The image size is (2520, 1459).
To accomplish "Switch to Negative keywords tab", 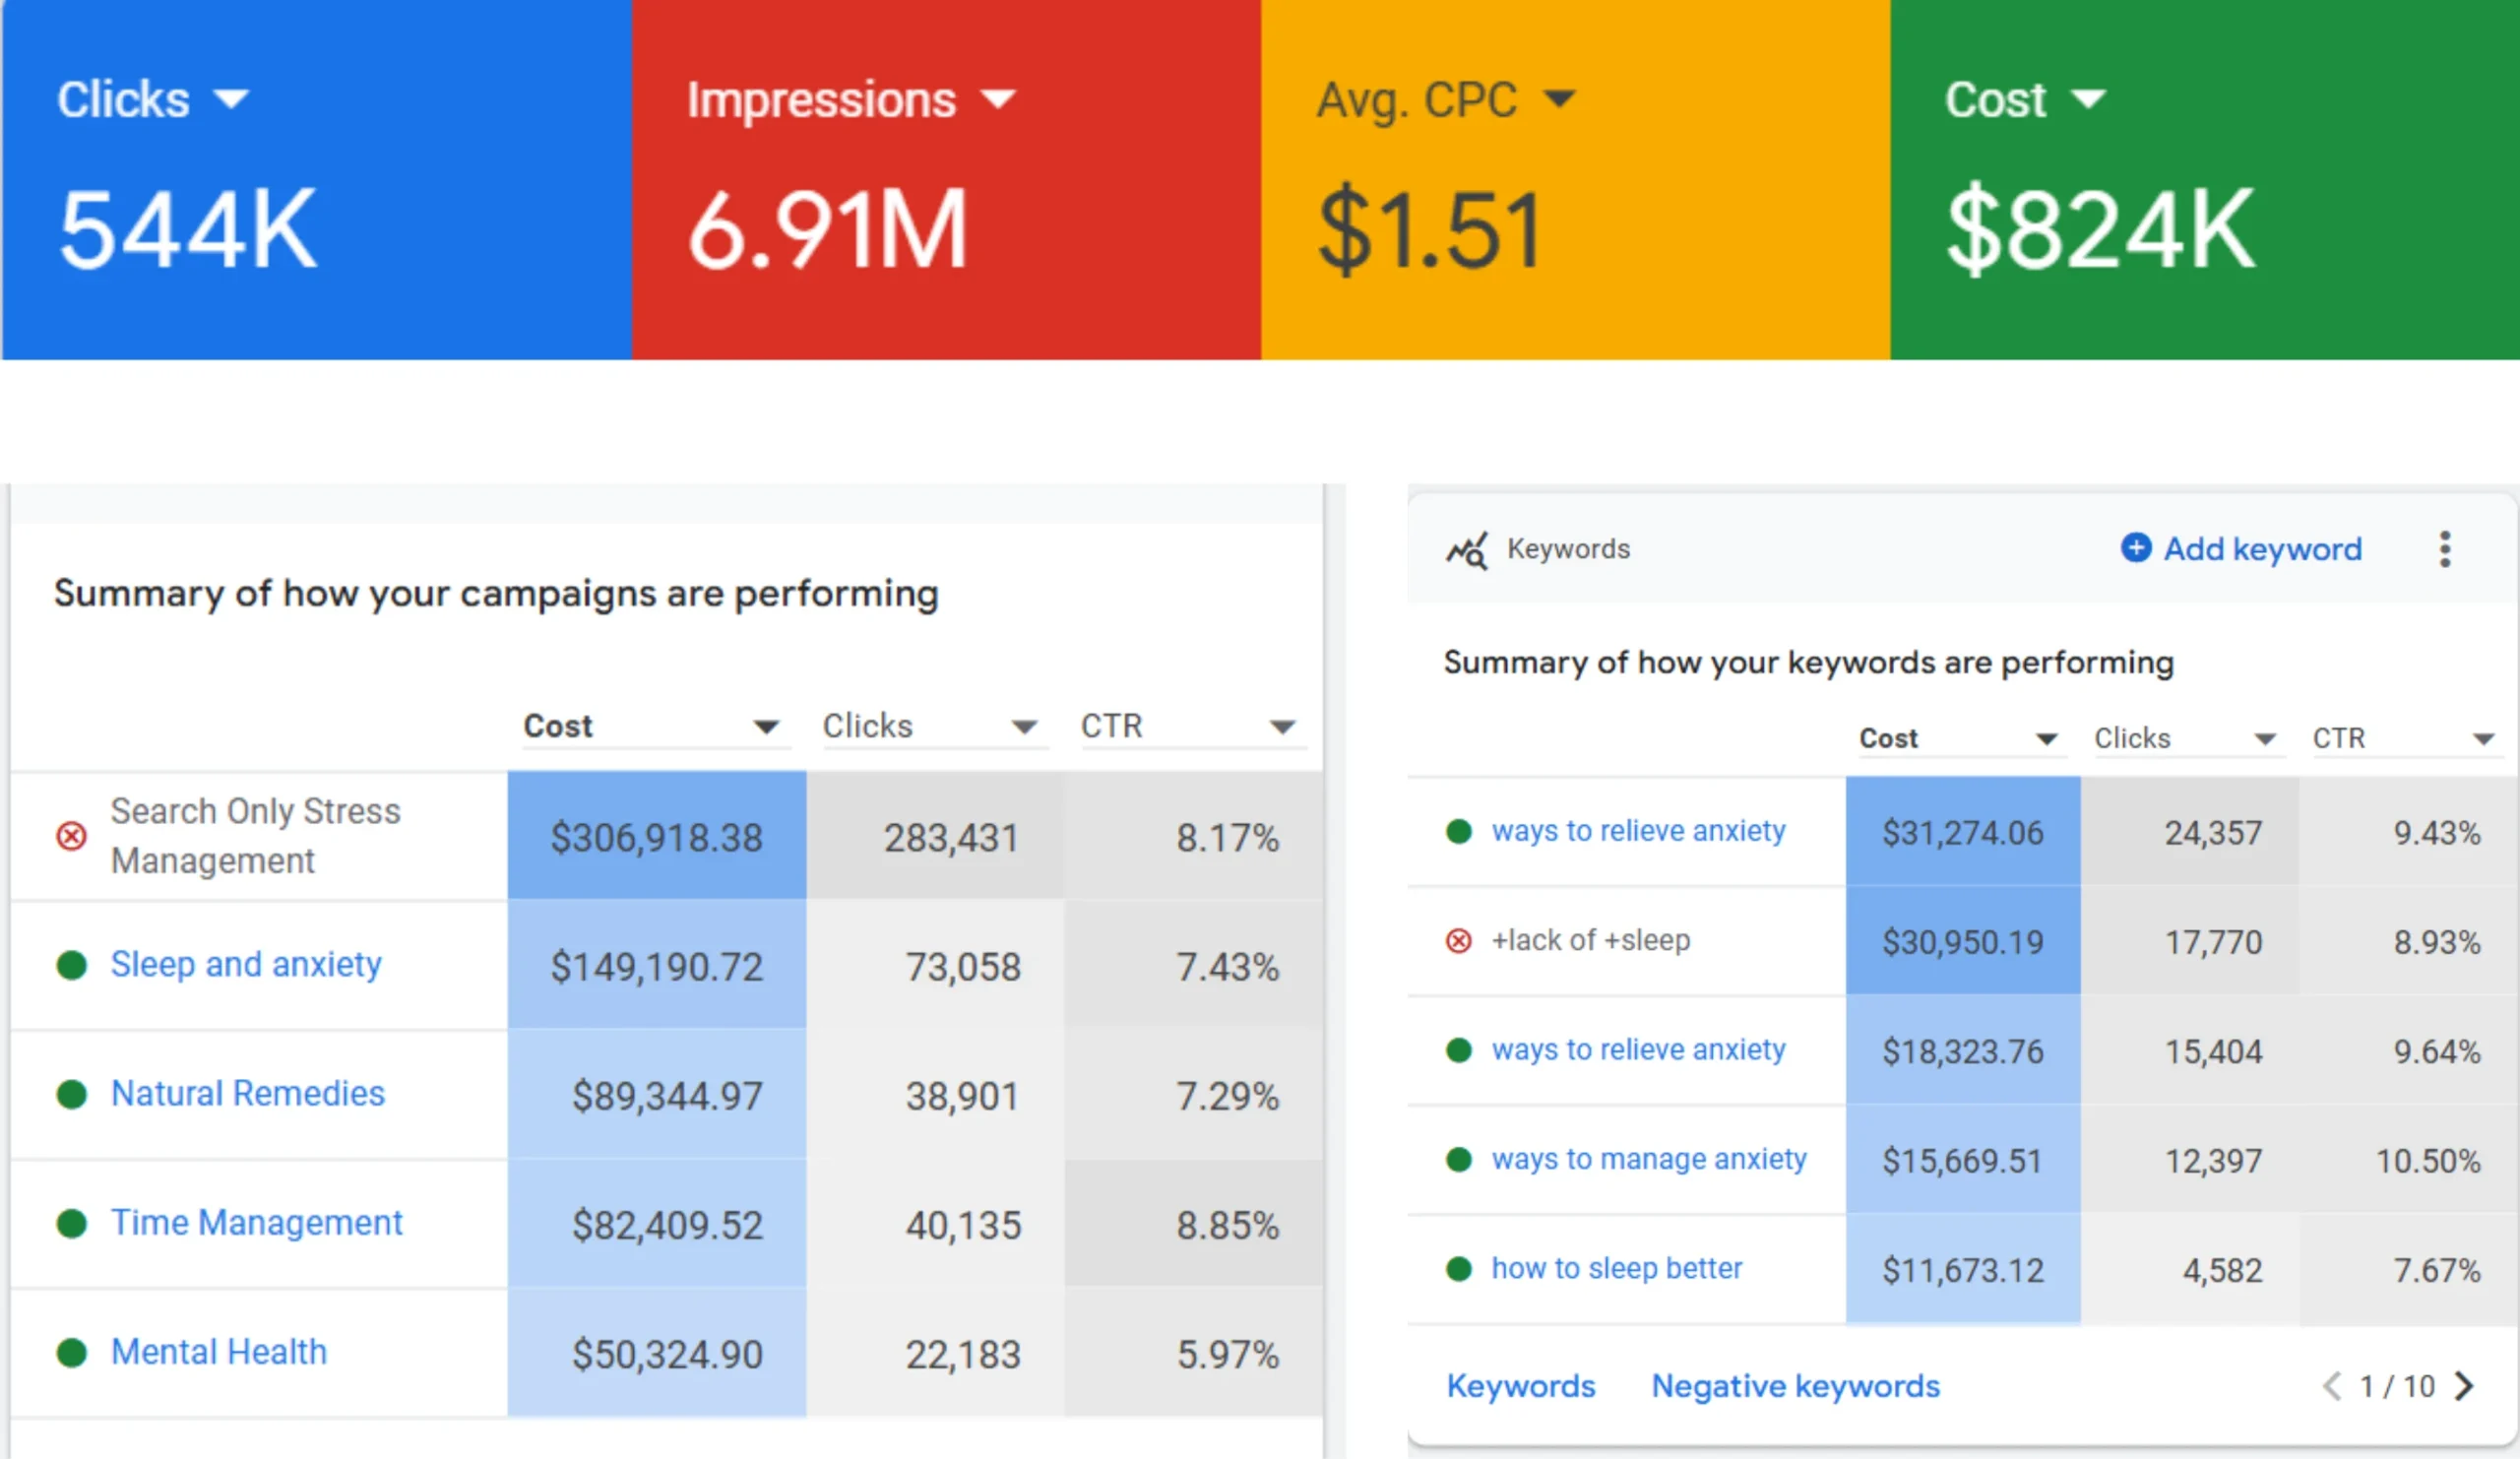I will coord(1795,1386).
